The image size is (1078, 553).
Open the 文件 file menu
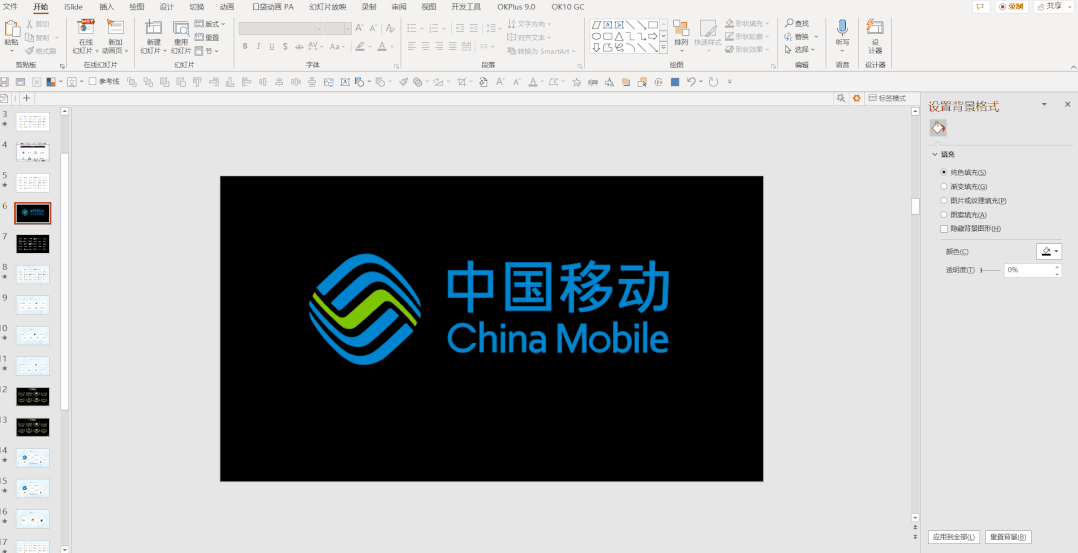(10, 7)
